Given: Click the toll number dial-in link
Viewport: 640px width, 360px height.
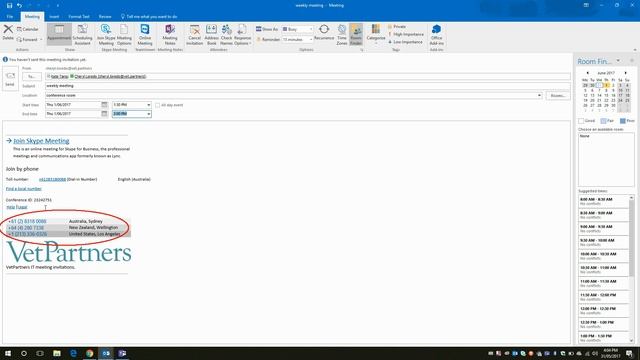Looking at the screenshot, I should (52, 179).
